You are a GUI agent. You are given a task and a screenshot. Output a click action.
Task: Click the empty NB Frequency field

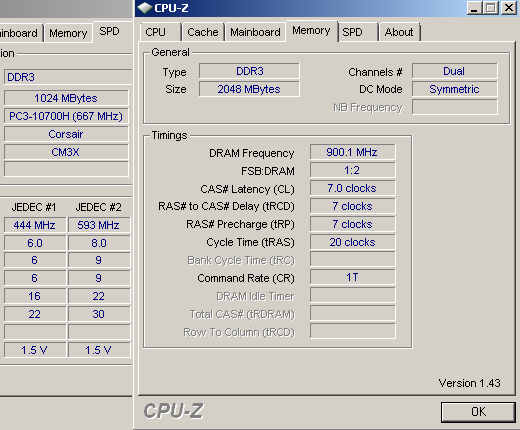click(x=455, y=107)
